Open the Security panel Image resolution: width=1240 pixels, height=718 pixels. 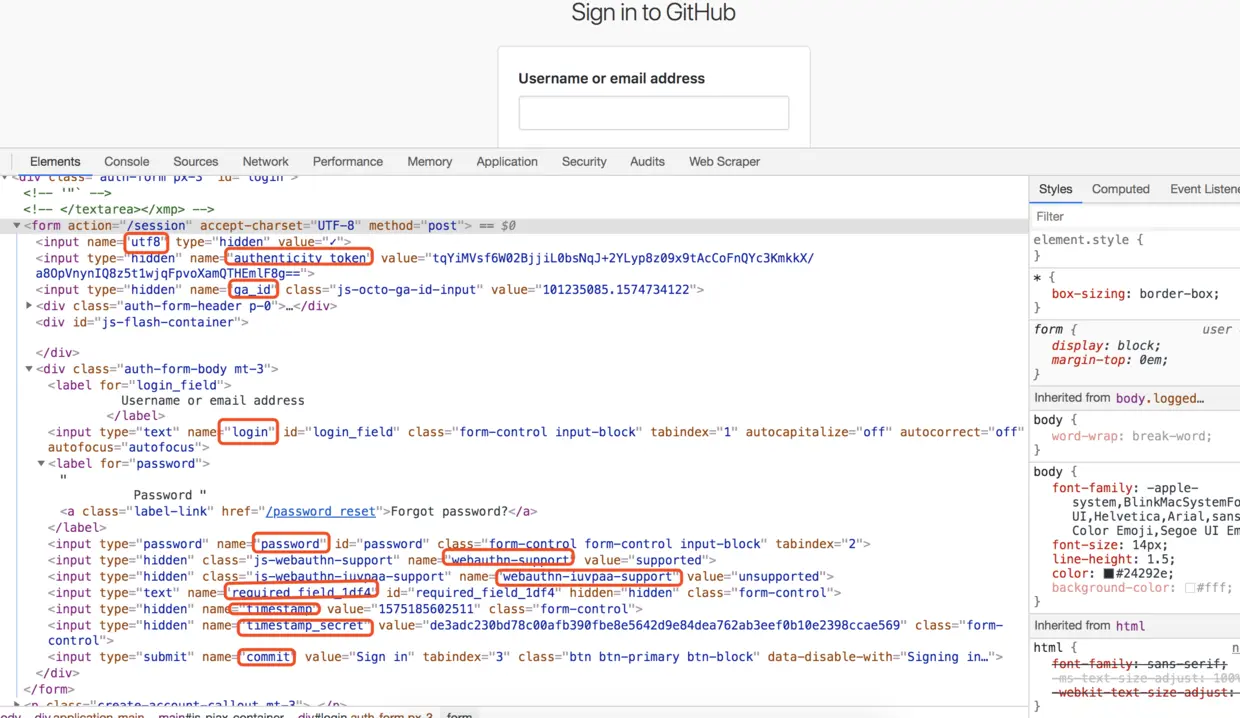(583, 161)
